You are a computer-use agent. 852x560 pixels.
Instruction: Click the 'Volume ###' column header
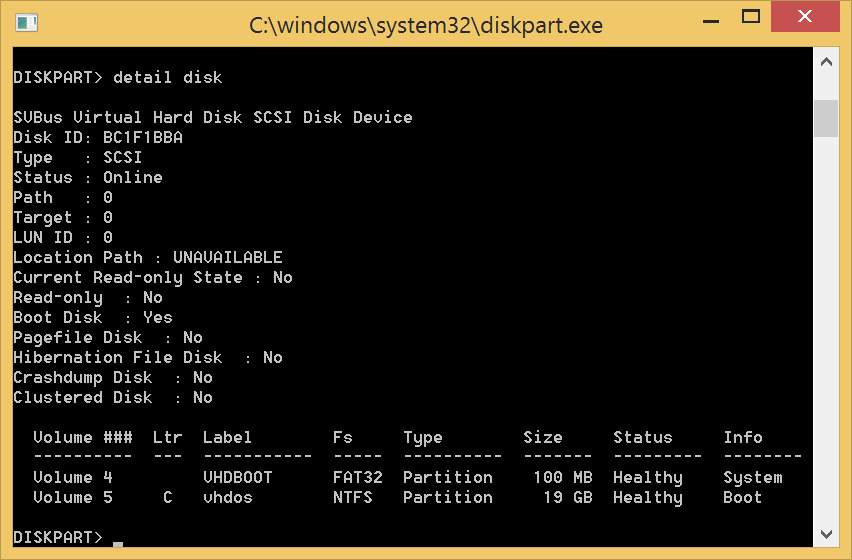pos(83,437)
